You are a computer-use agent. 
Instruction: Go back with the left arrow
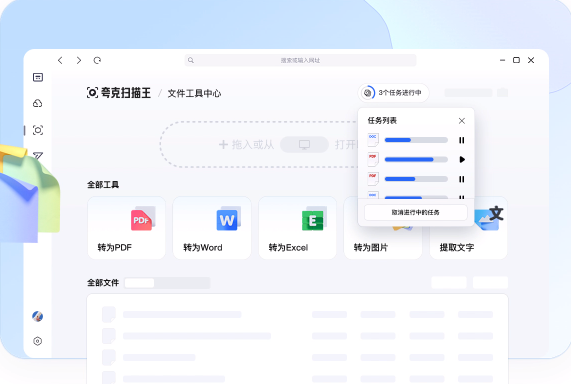click(x=60, y=60)
